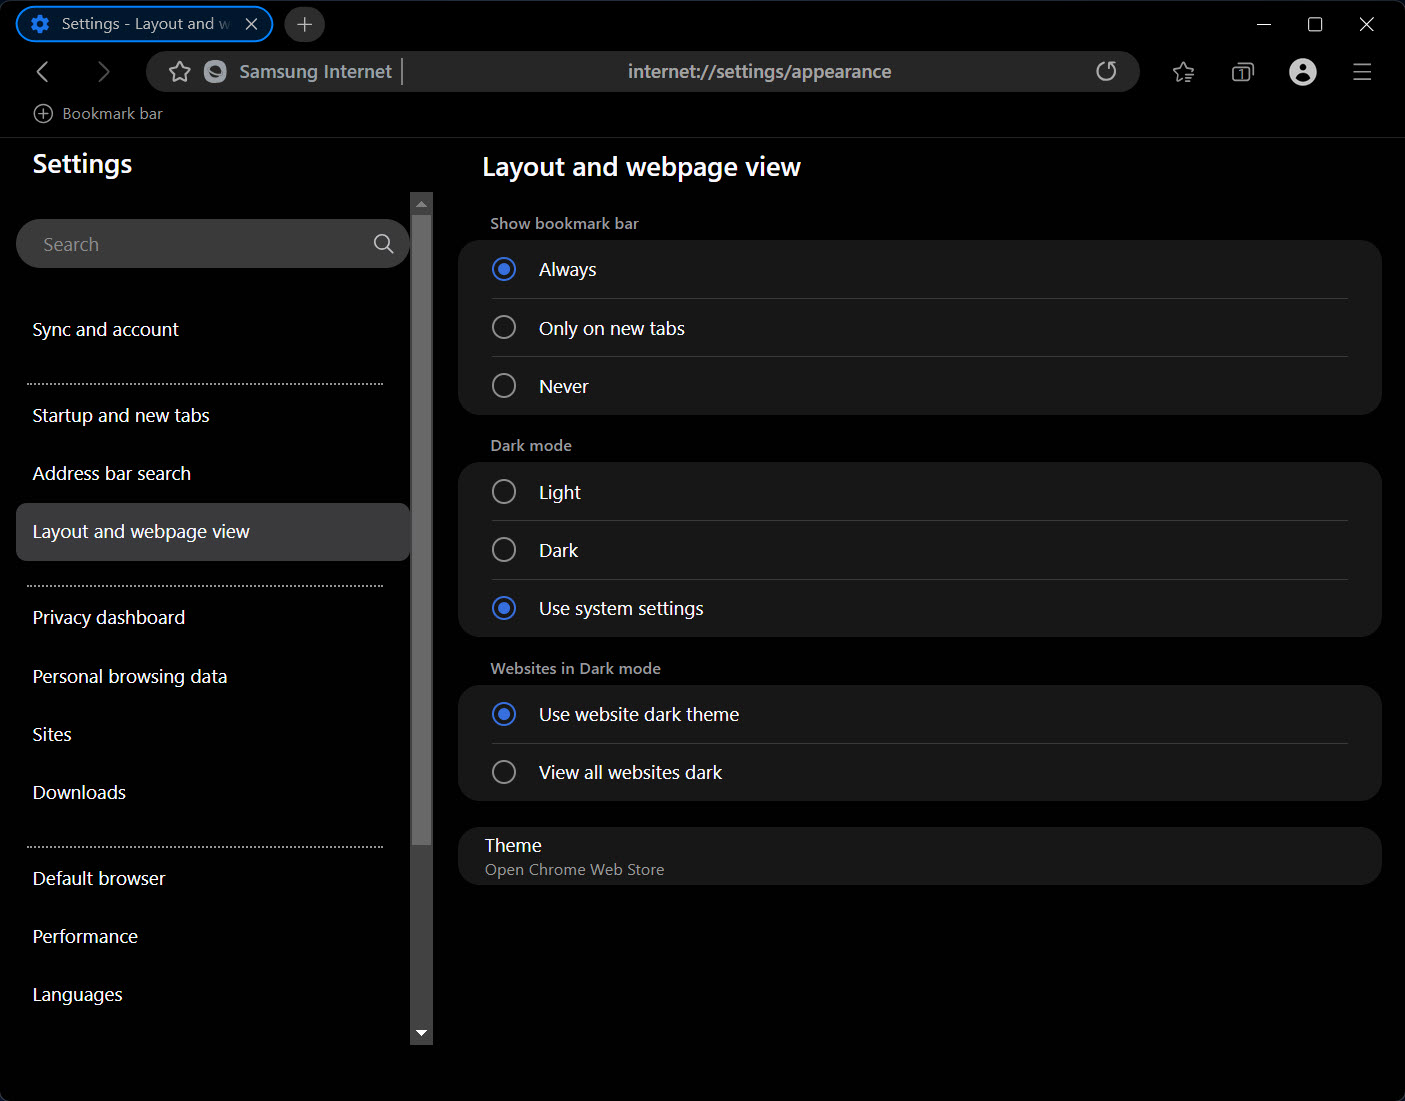The image size is (1405, 1101).
Task: Click the sidebar scrollbar down arrow
Action: coord(421,1033)
